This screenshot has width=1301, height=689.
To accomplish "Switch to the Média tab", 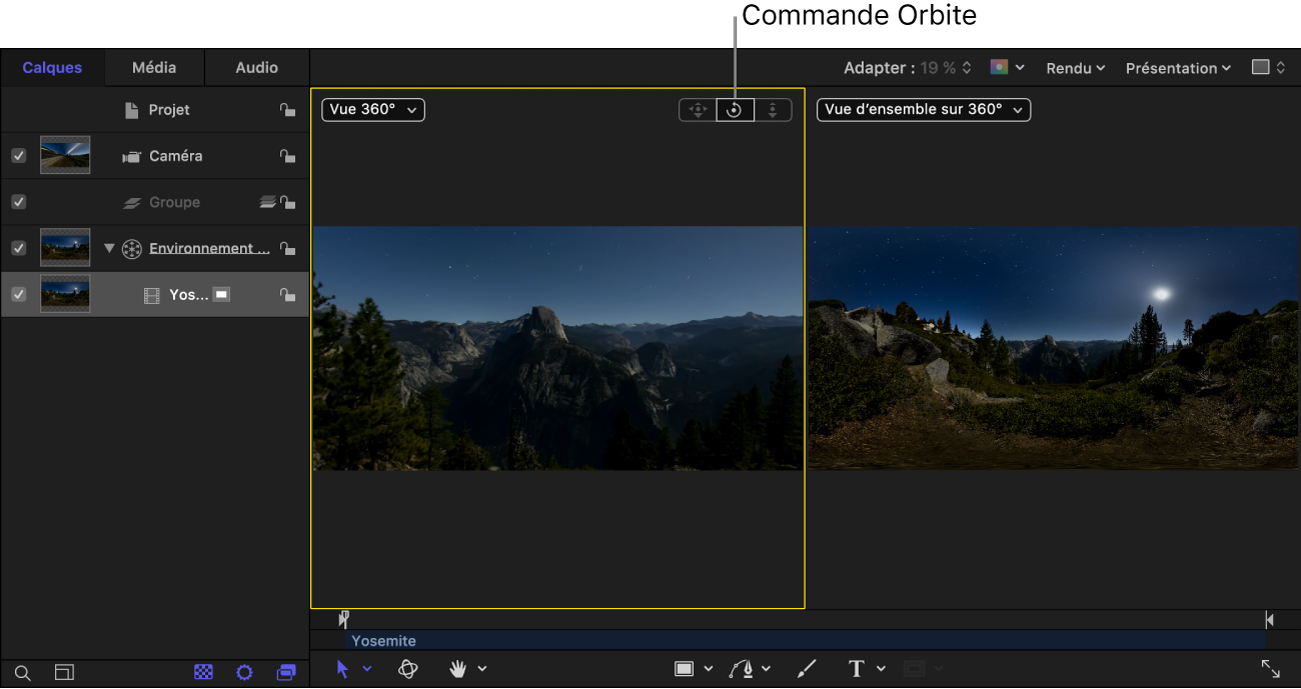I will [154, 68].
